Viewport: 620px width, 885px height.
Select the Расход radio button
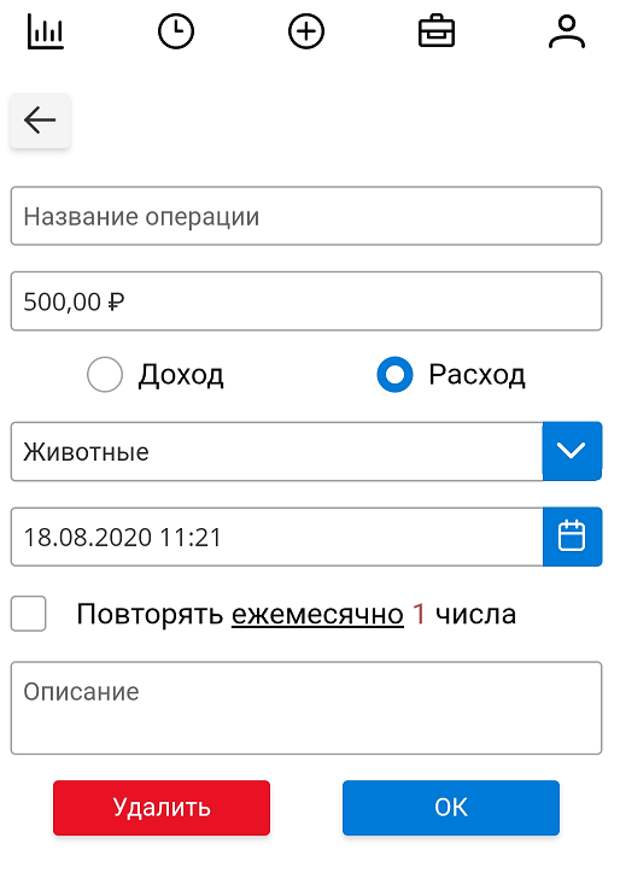point(395,374)
